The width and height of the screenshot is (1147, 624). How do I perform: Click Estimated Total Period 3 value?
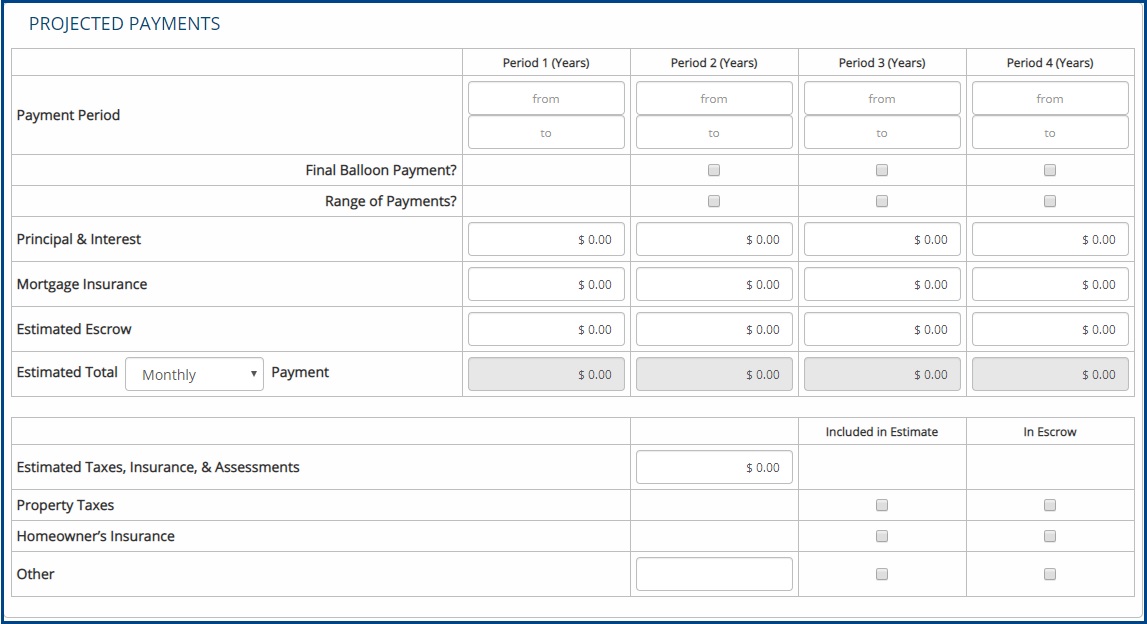pyautogui.click(x=882, y=374)
